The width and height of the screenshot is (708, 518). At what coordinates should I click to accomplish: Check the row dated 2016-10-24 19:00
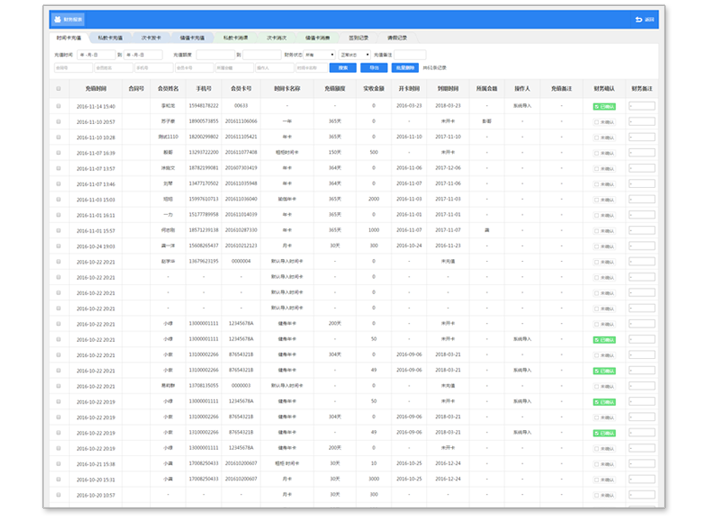[58, 245]
